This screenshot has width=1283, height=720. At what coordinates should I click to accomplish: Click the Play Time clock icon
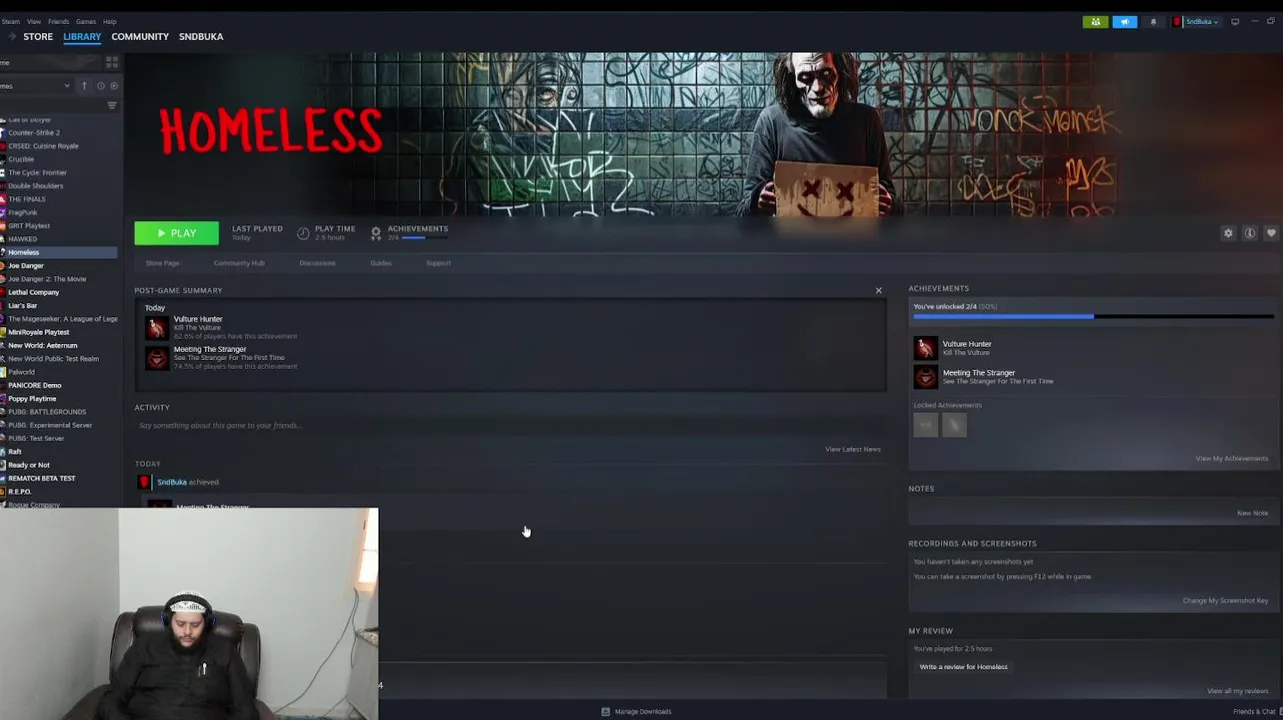click(x=303, y=233)
